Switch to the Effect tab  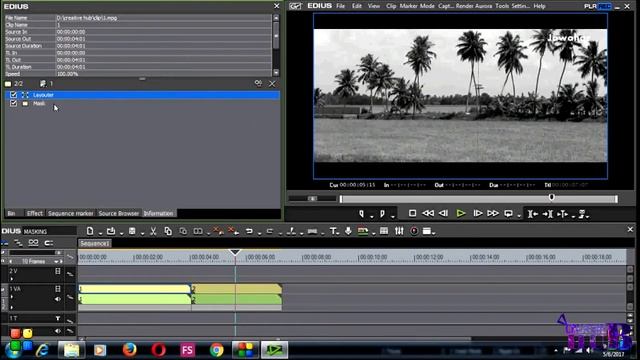click(x=35, y=213)
